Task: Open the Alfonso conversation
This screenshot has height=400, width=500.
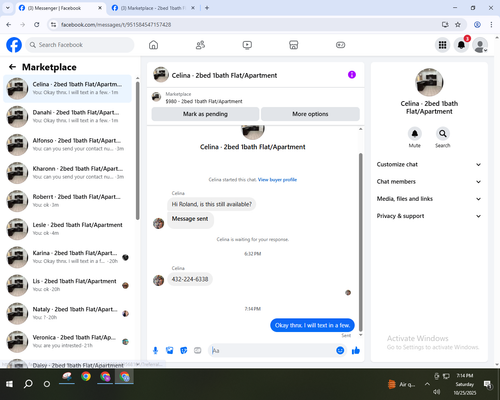Action: (68, 144)
